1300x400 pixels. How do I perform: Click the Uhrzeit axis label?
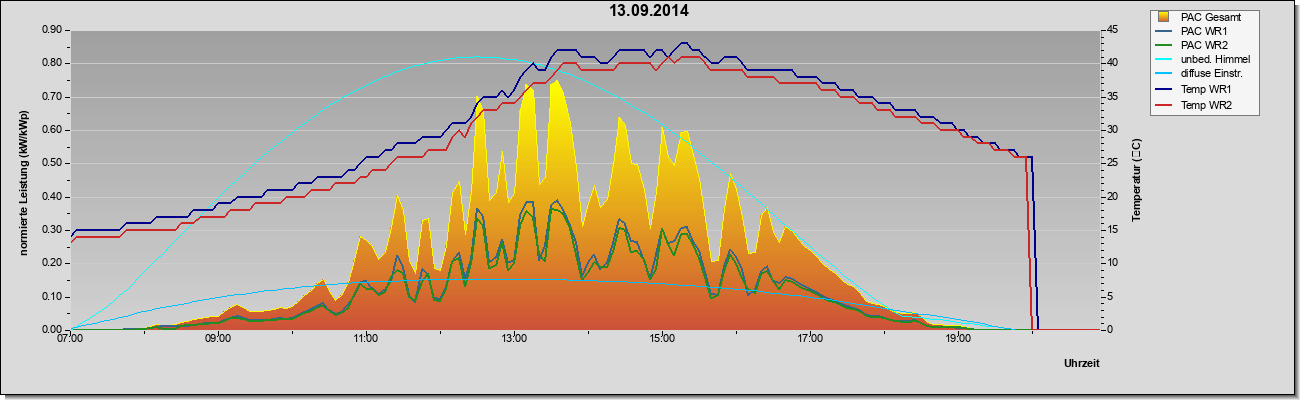tap(1082, 364)
